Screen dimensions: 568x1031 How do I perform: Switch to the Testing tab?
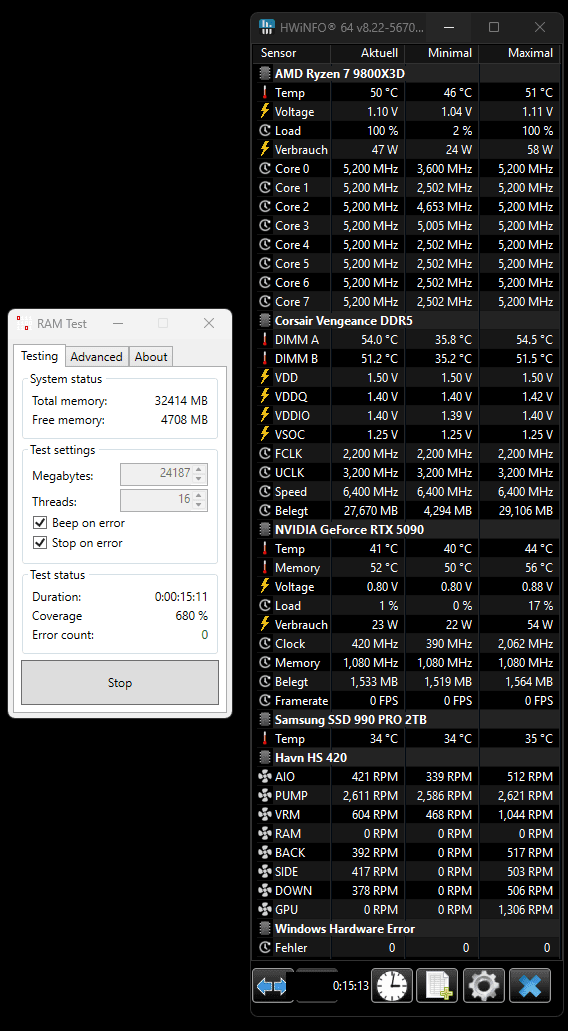(39, 356)
